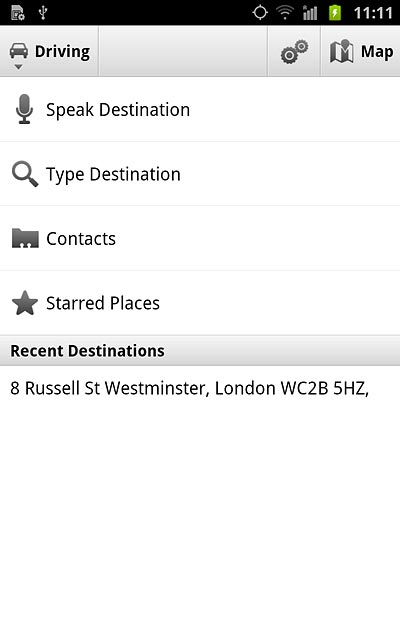Tap the star icon for starred places
The image size is (400, 640).
point(25,303)
